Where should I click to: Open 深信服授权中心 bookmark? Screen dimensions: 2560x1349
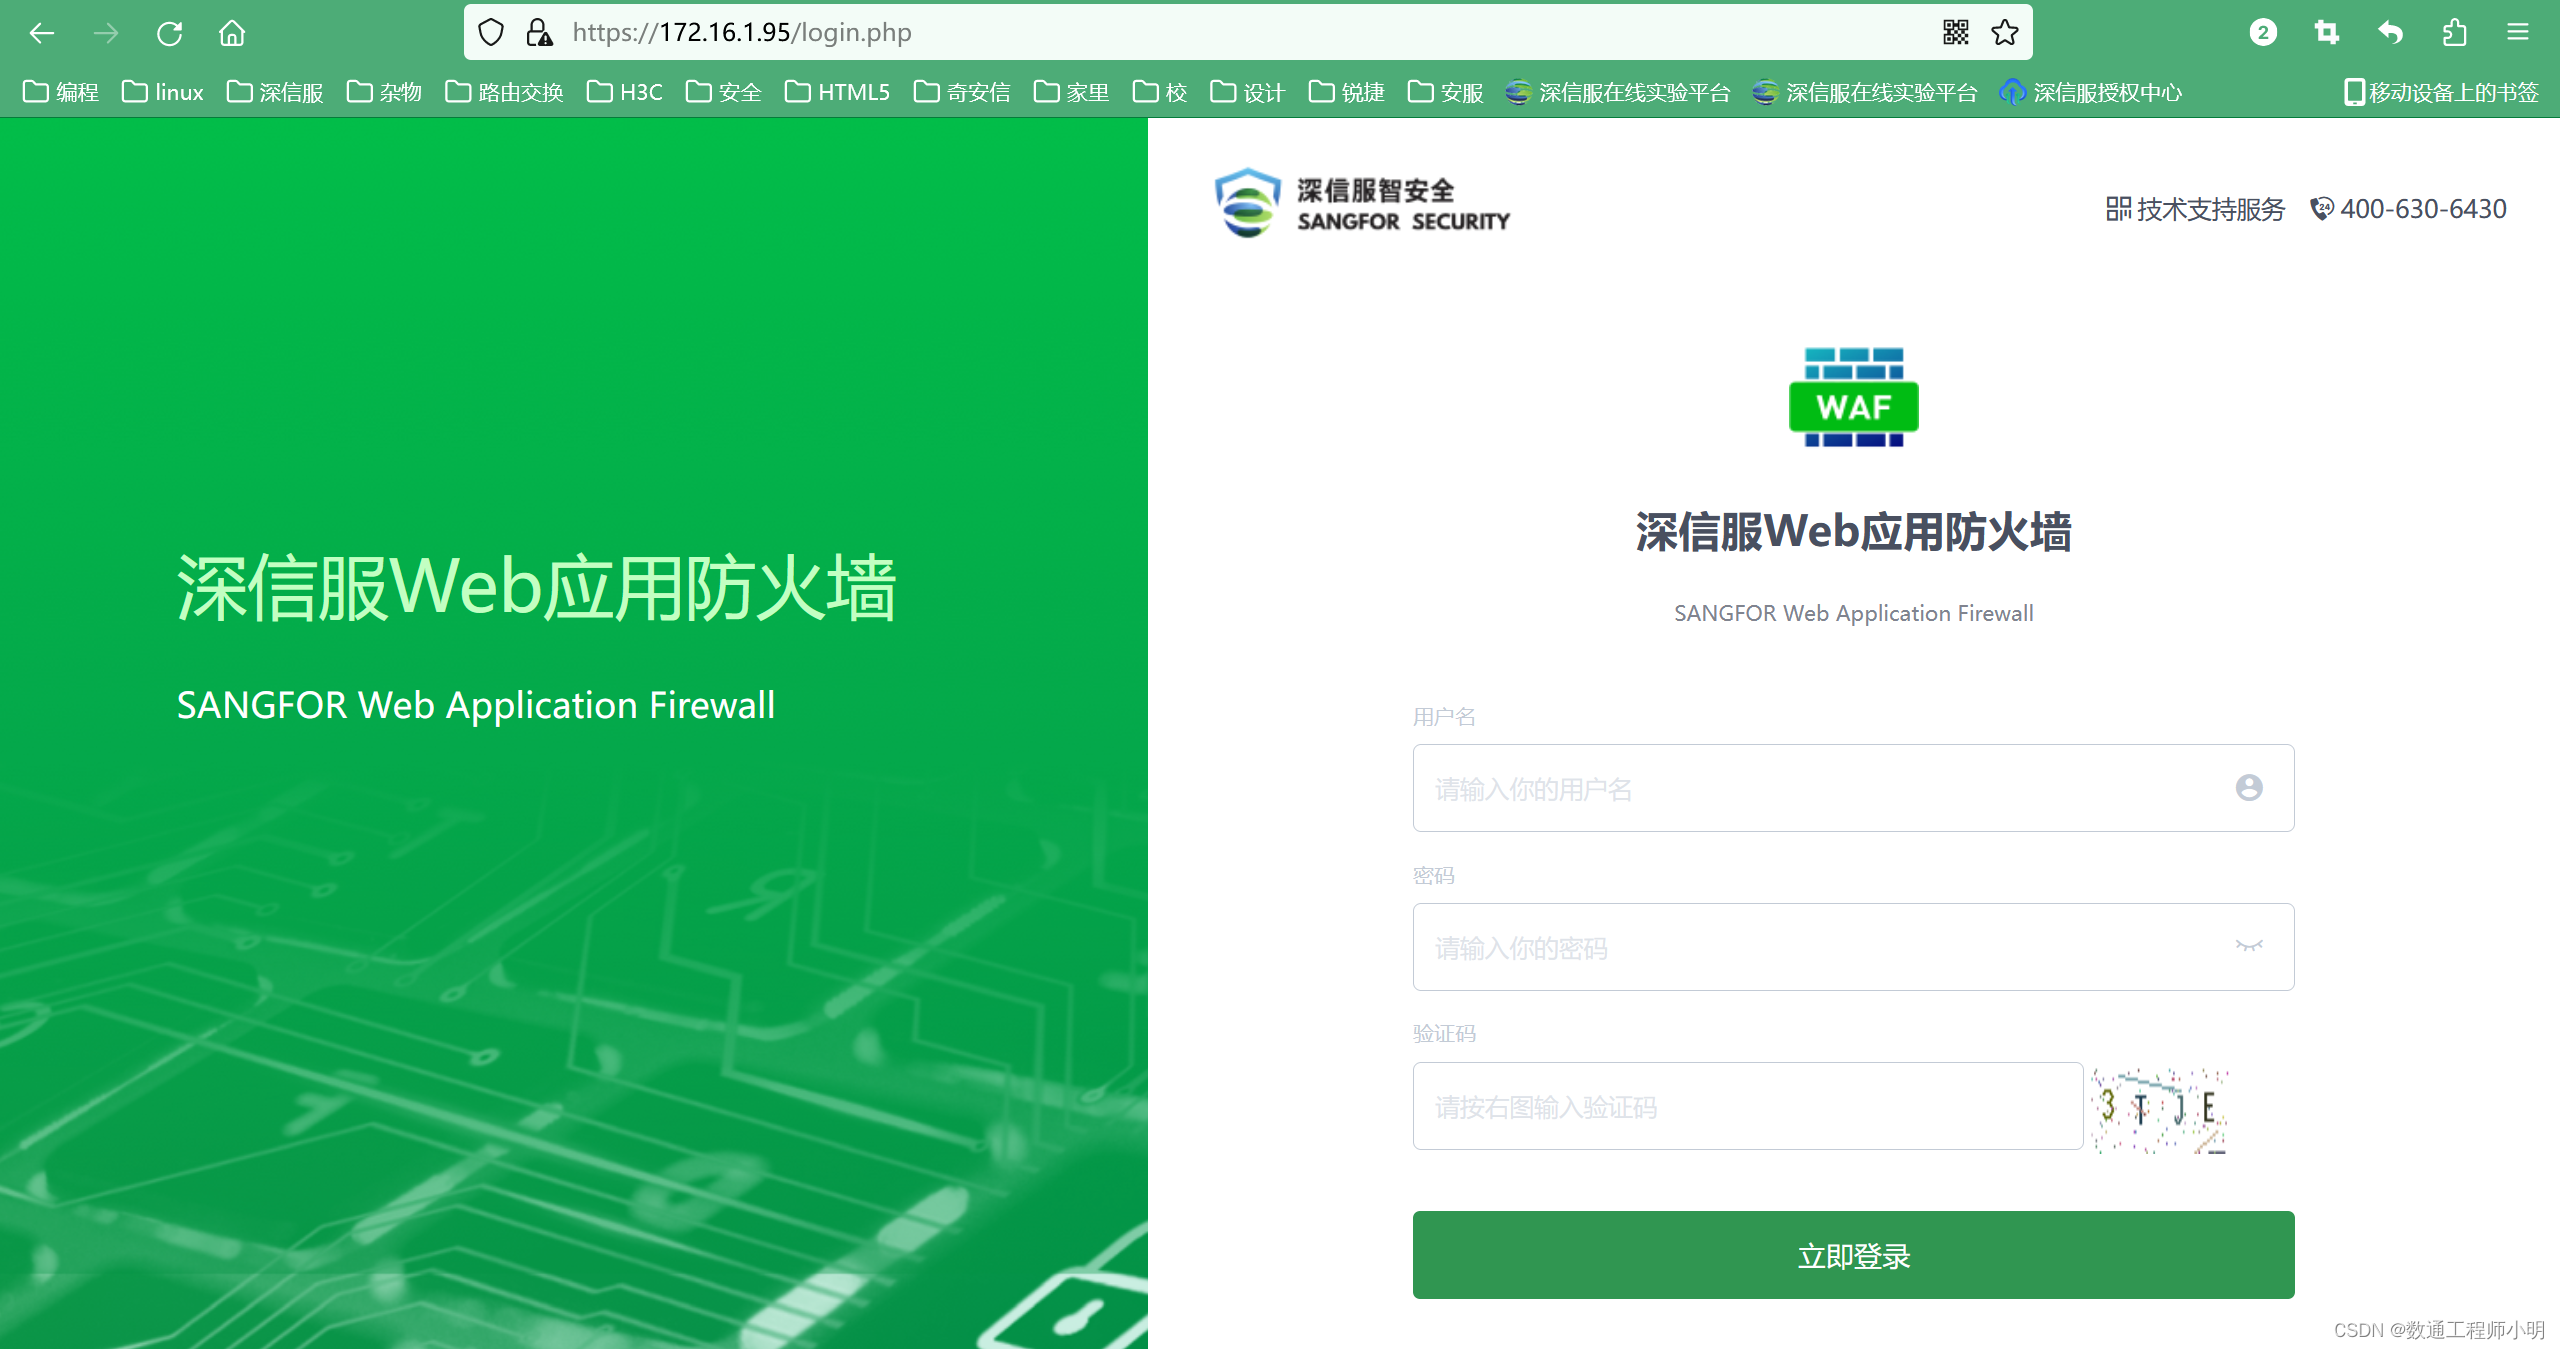(2091, 92)
